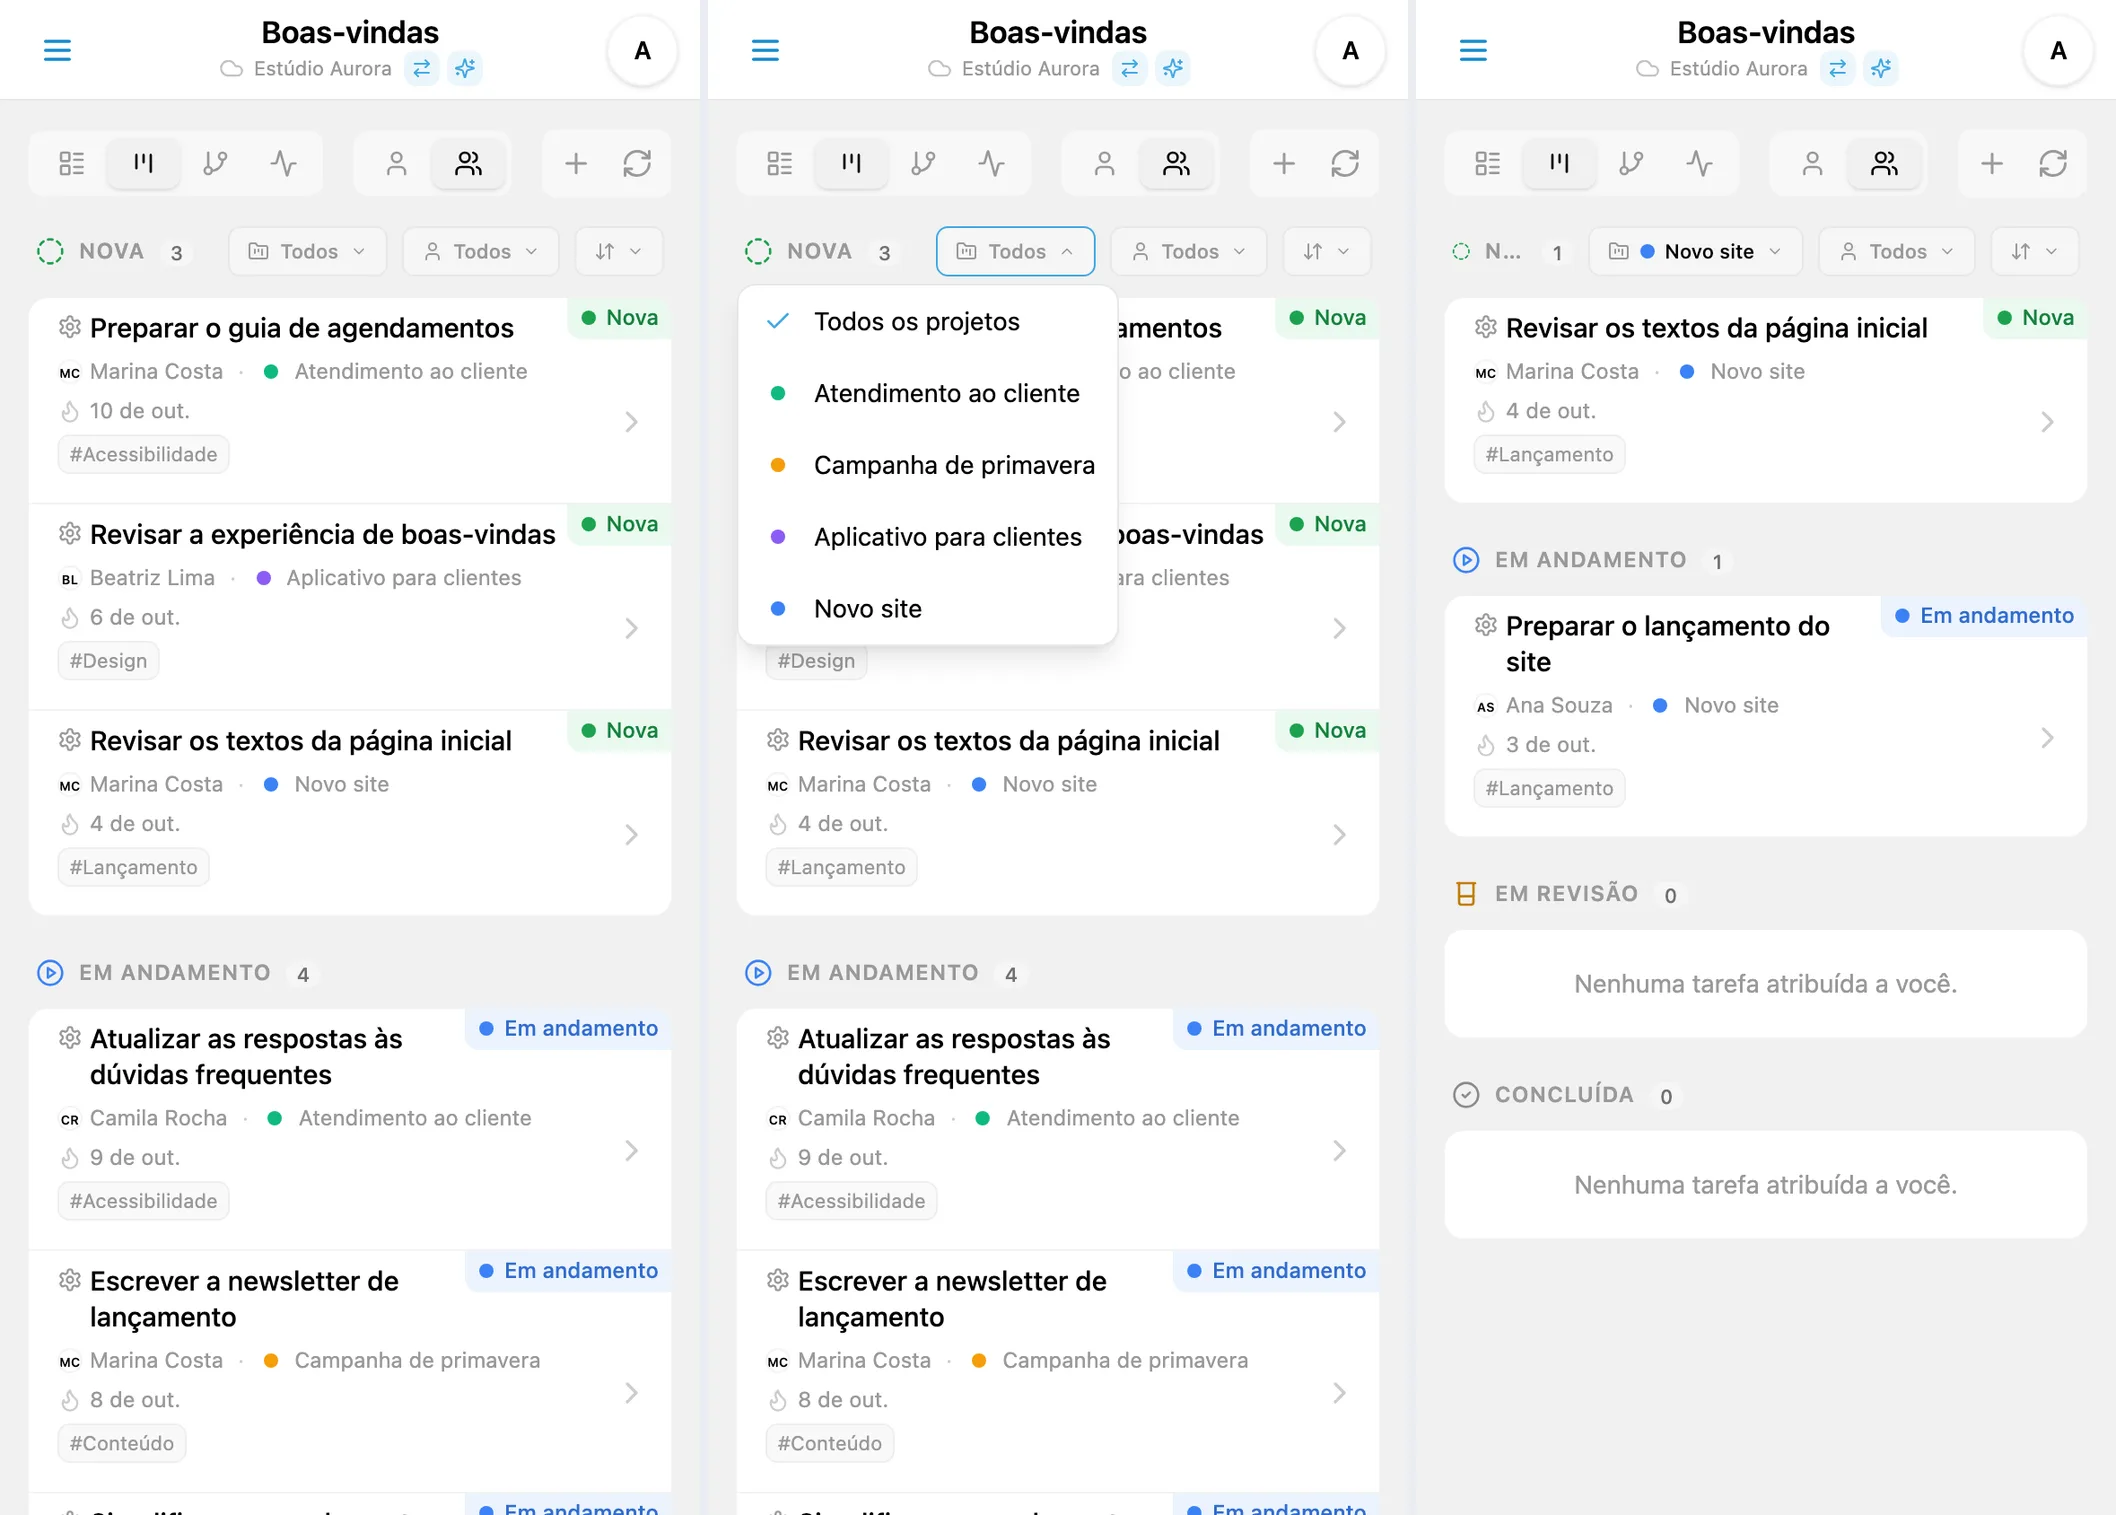2116x1515 pixels.
Task: Open hamburger menu in left panel
Action: (57, 50)
